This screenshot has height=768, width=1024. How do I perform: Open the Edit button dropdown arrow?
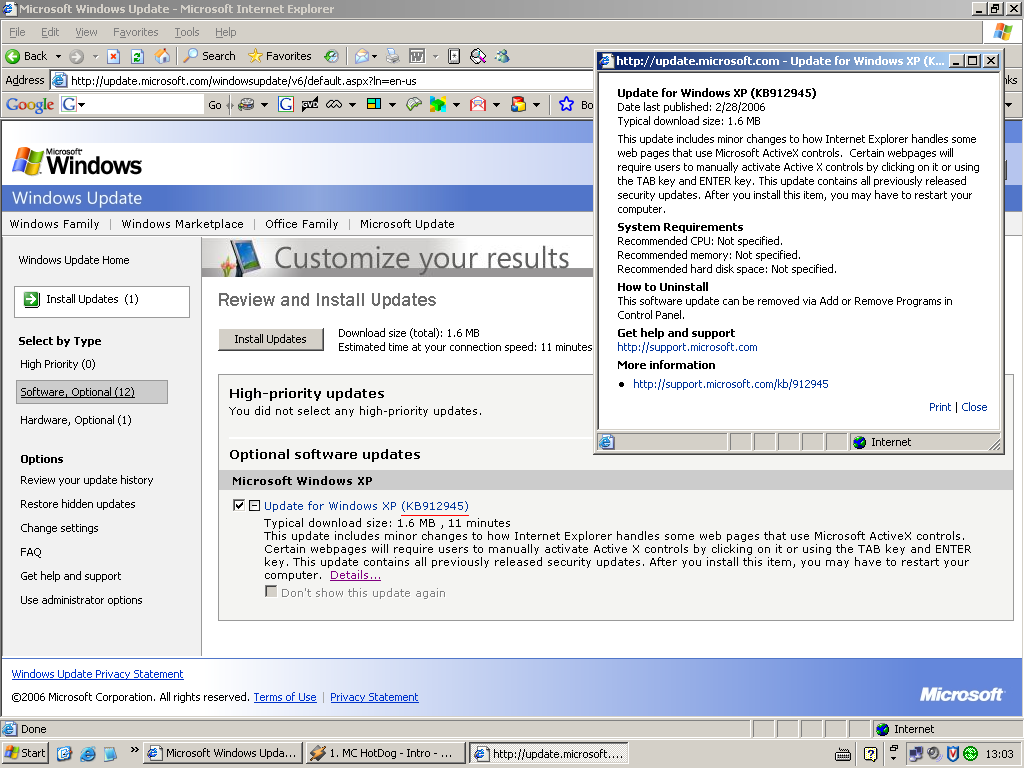point(435,57)
